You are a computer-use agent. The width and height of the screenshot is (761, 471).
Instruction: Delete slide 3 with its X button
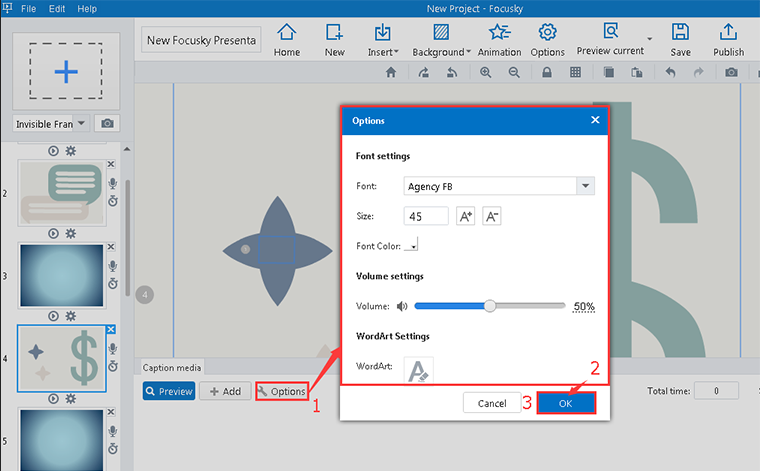click(x=111, y=247)
